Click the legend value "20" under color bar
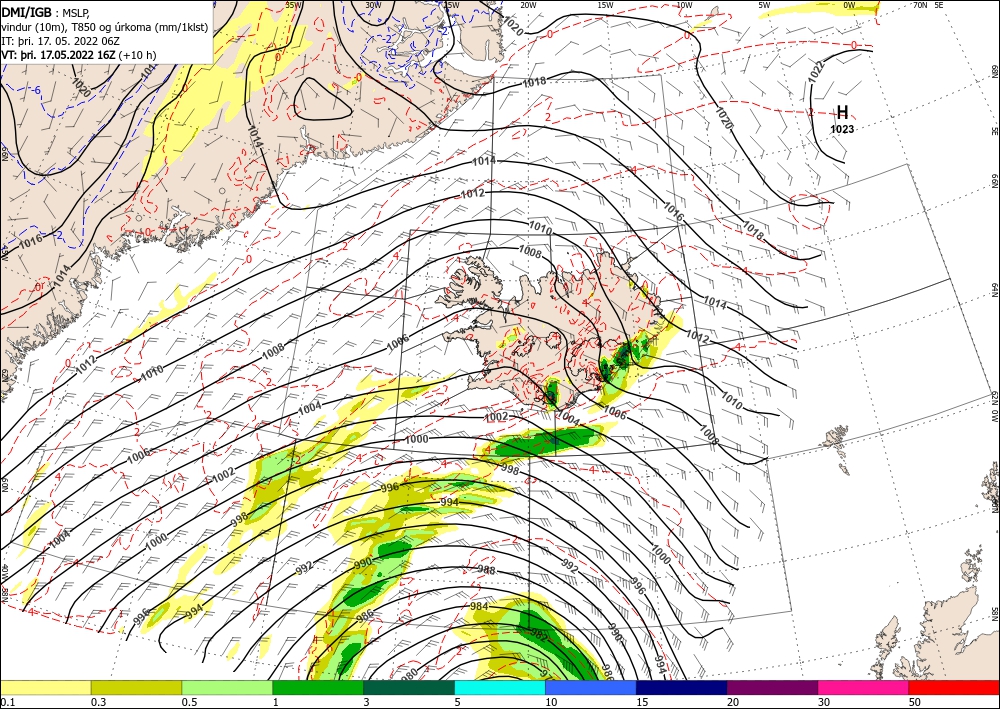 click(733, 702)
